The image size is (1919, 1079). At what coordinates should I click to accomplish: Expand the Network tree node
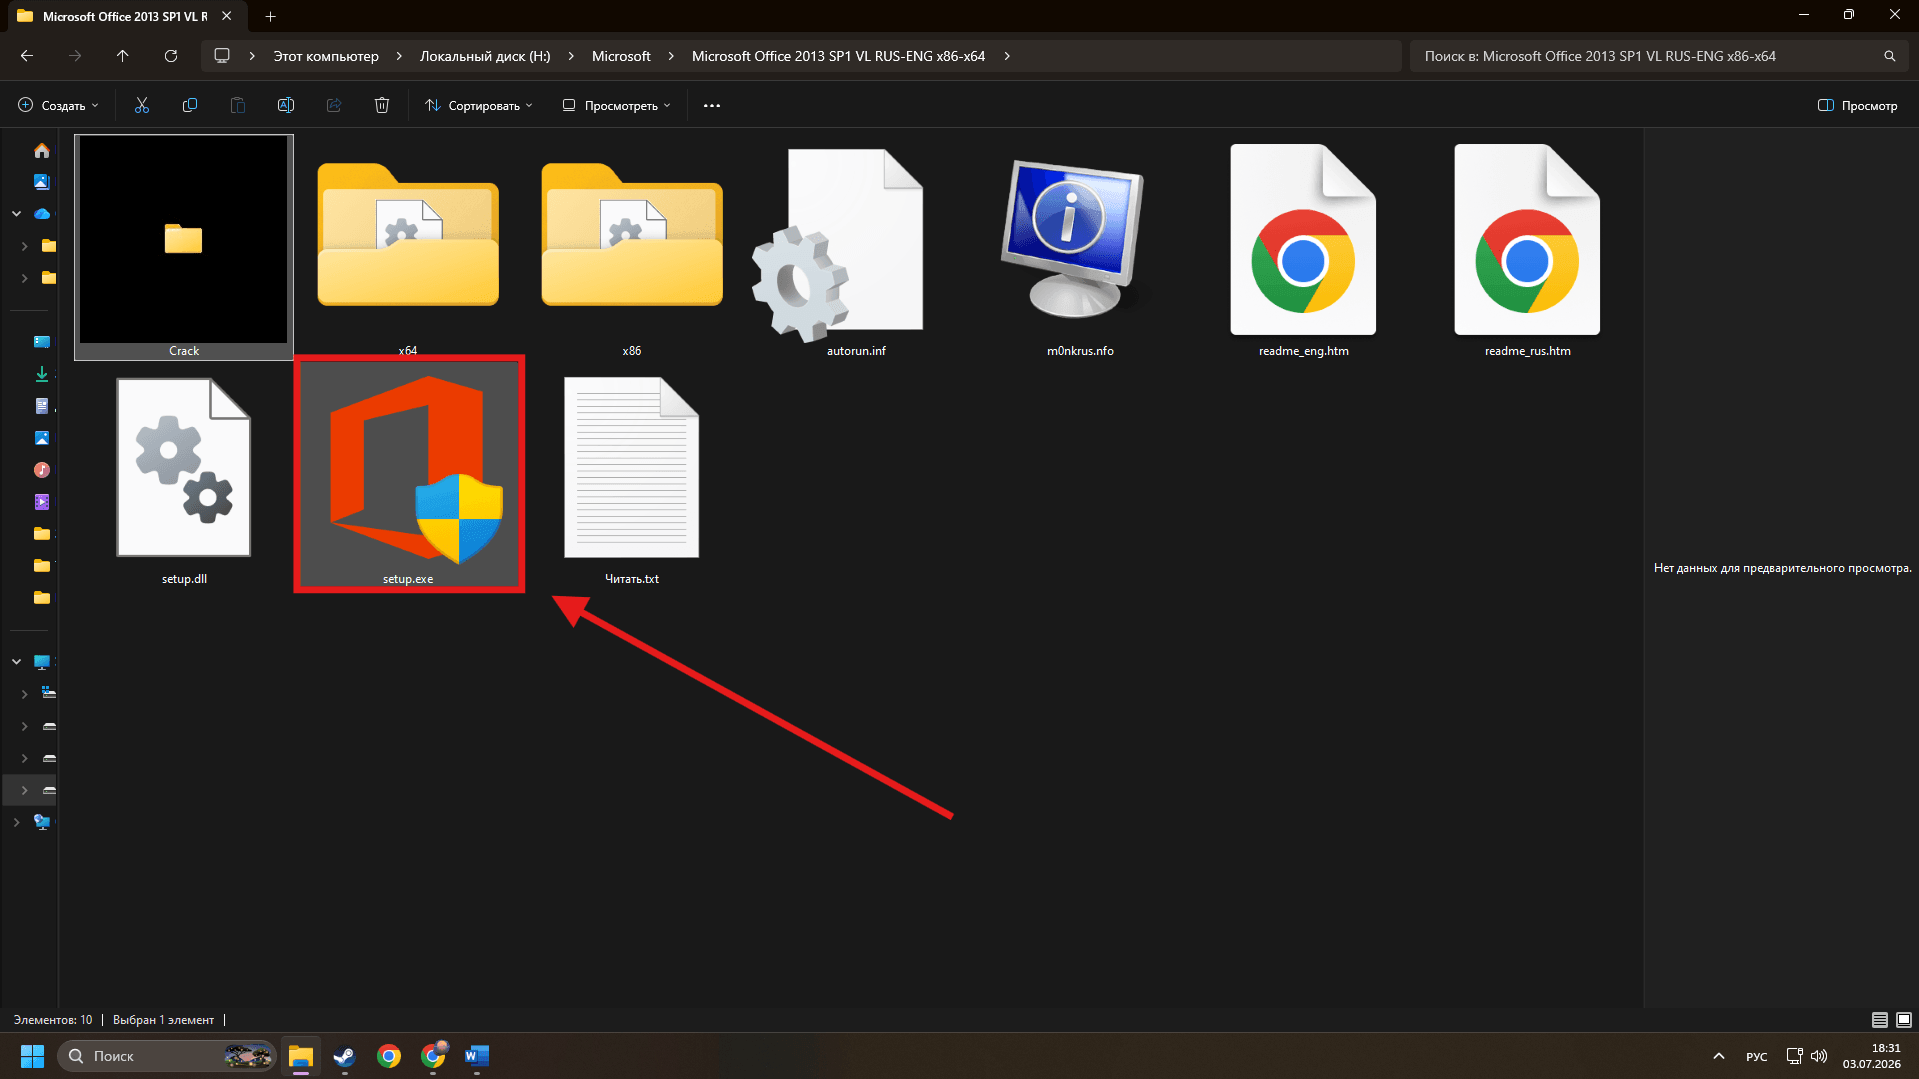tap(17, 822)
